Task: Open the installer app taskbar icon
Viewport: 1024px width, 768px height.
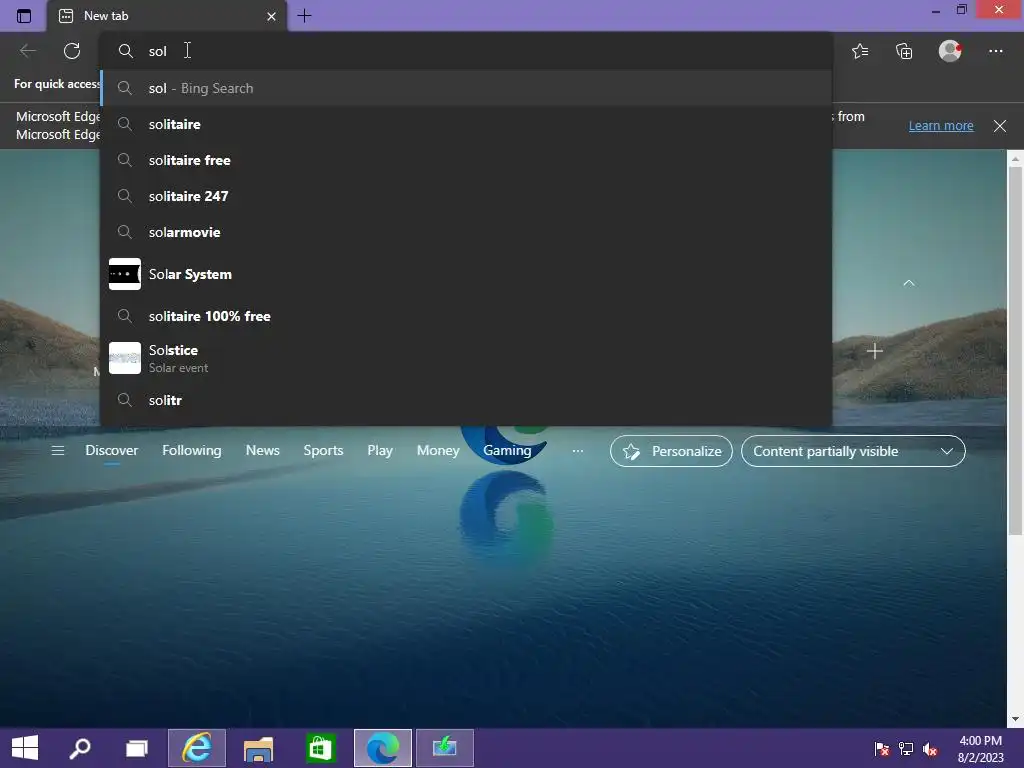Action: (445, 748)
